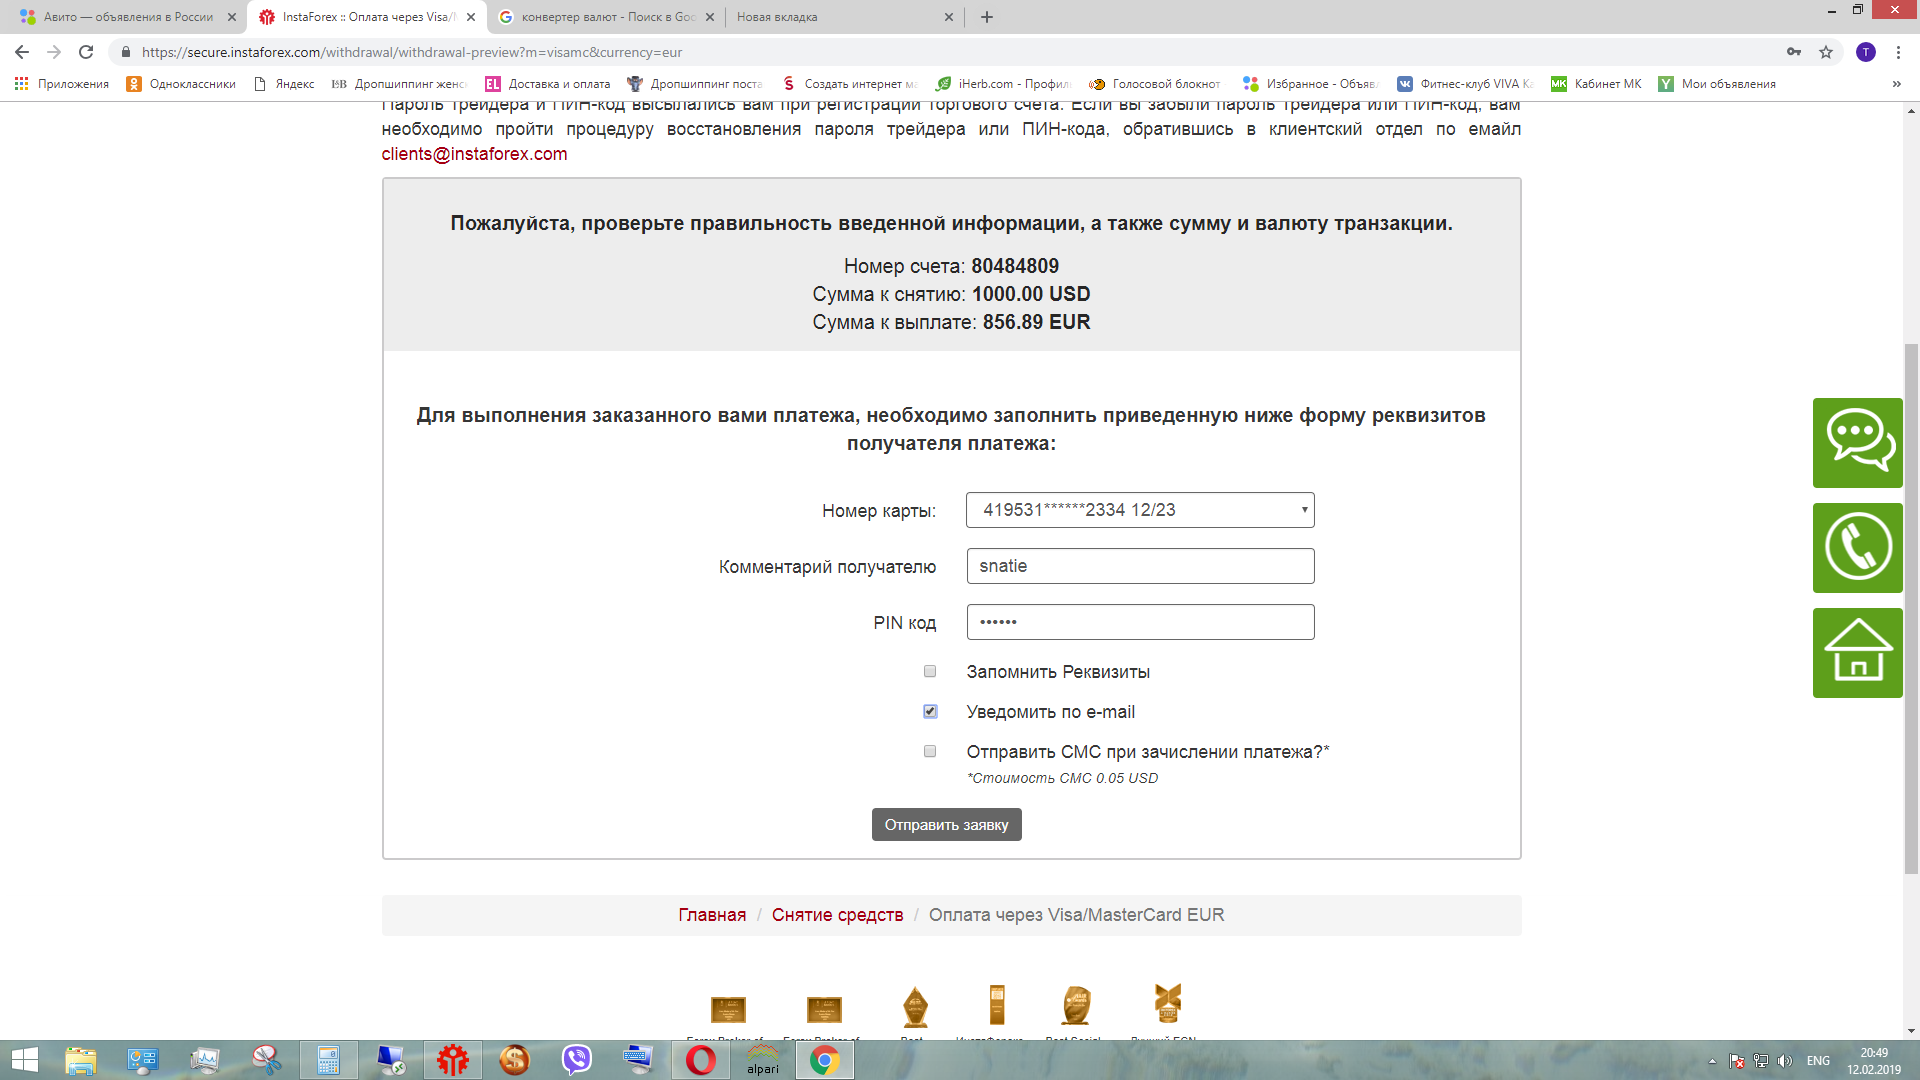
Task: Open the live chat widget
Action: (1857, 442)
